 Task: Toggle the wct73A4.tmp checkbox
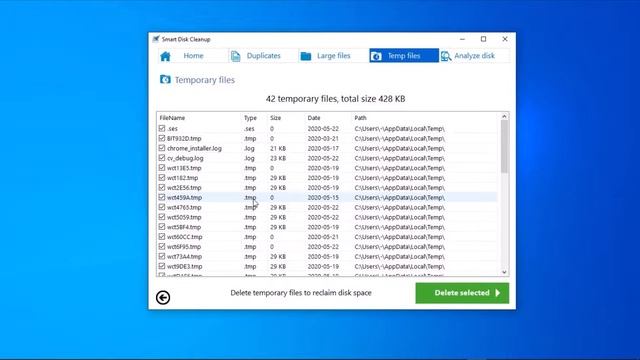coord(162,256)
